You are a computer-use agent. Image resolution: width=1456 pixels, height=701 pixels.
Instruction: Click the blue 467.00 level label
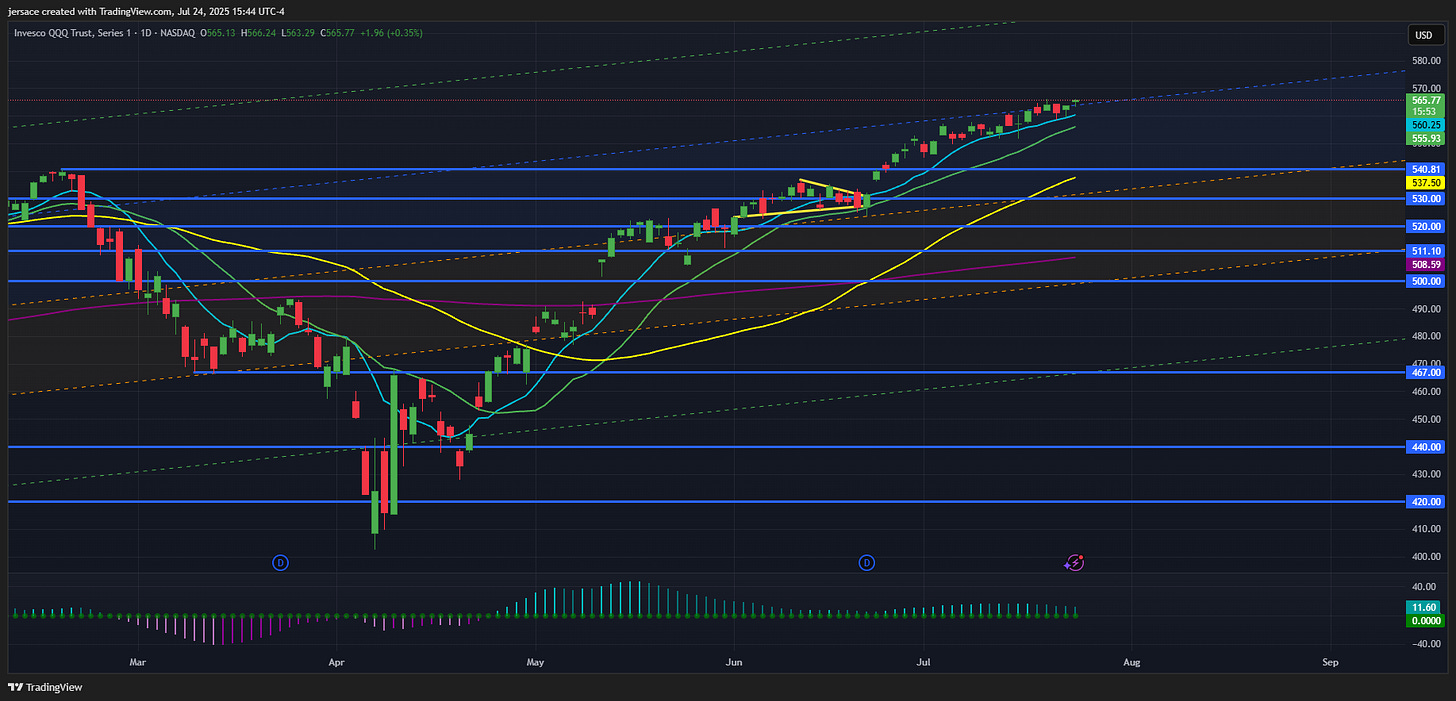pyautogui.click(x=1425, y=372)
